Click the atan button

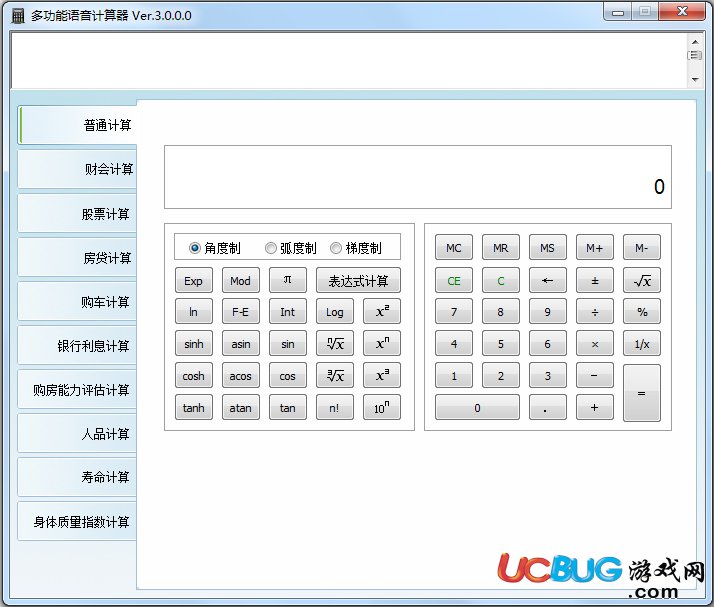[x=240, y=407]
